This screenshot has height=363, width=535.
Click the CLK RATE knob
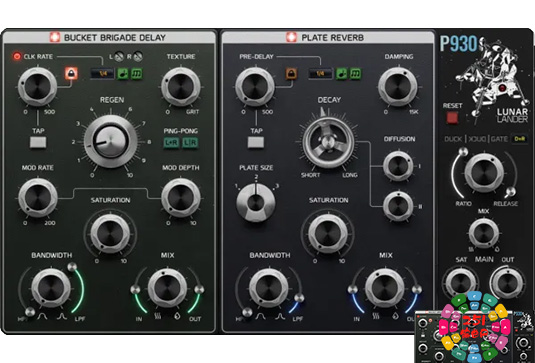pyautogui.click(x=38, y=87)
